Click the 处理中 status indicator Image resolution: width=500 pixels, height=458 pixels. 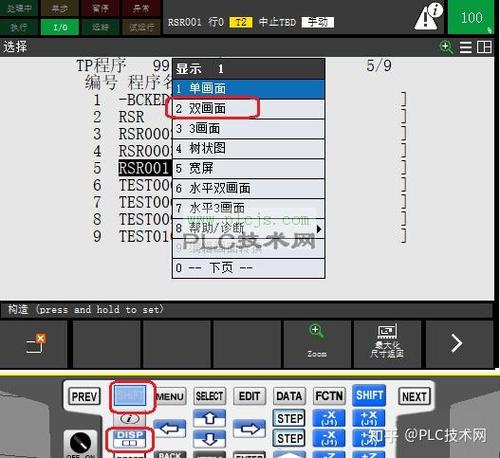pyautogui.click(x=19, y=8)
